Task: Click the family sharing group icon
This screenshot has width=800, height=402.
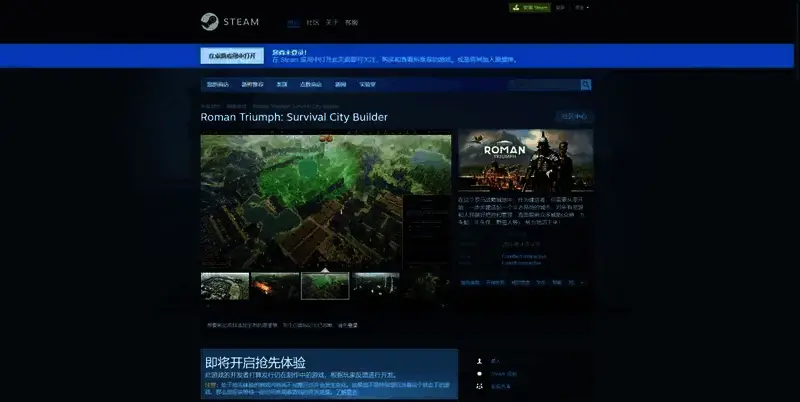Action: (479, 387)
